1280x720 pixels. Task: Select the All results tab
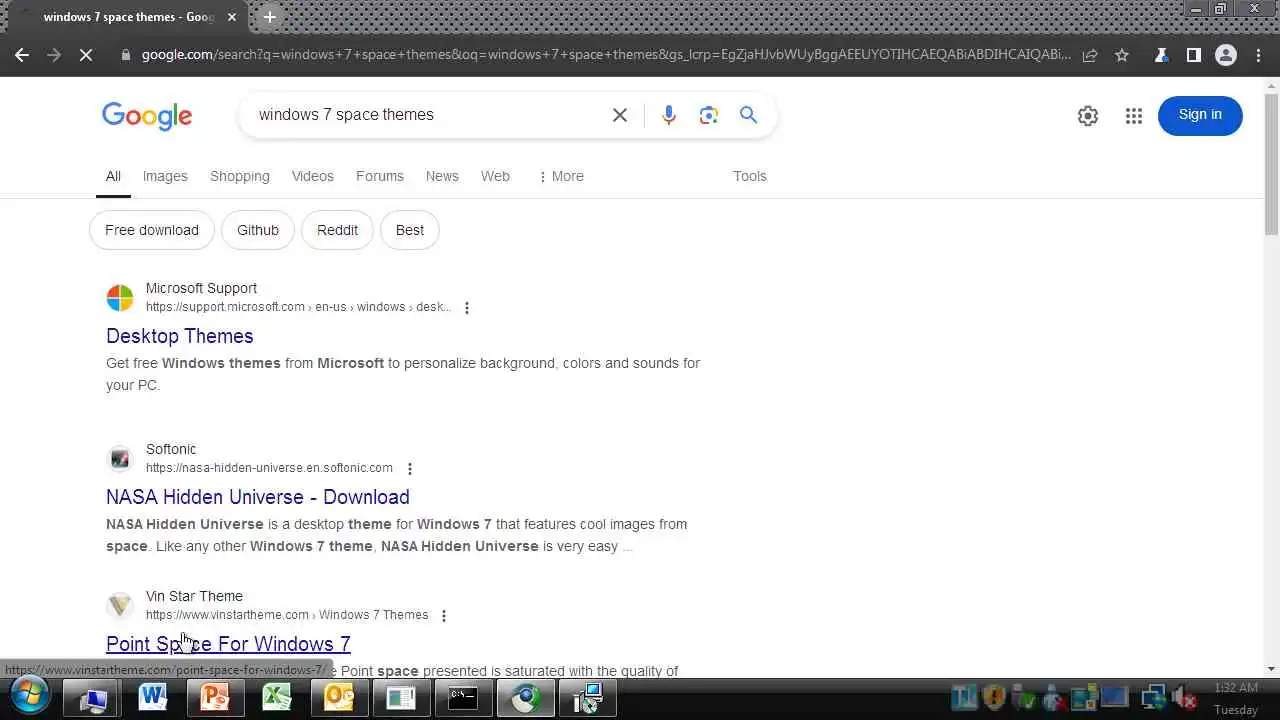pos(113,176)
